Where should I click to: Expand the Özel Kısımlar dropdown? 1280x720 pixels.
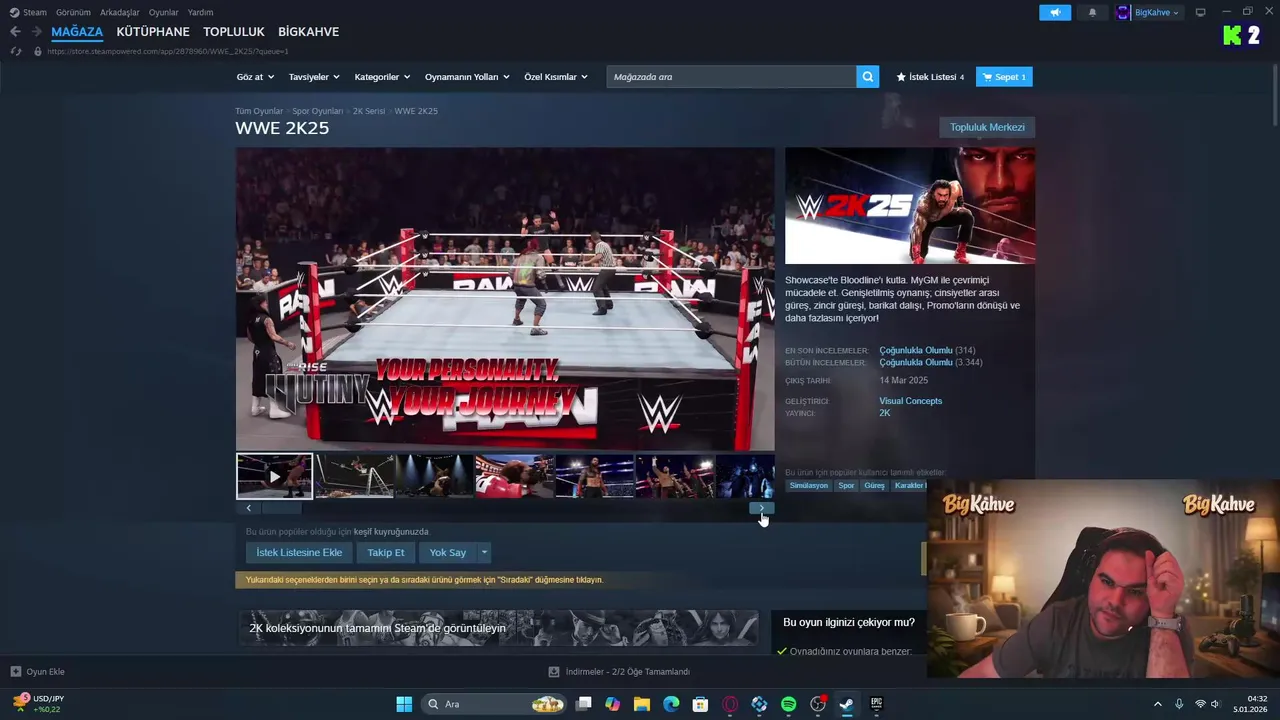[556, 77]
